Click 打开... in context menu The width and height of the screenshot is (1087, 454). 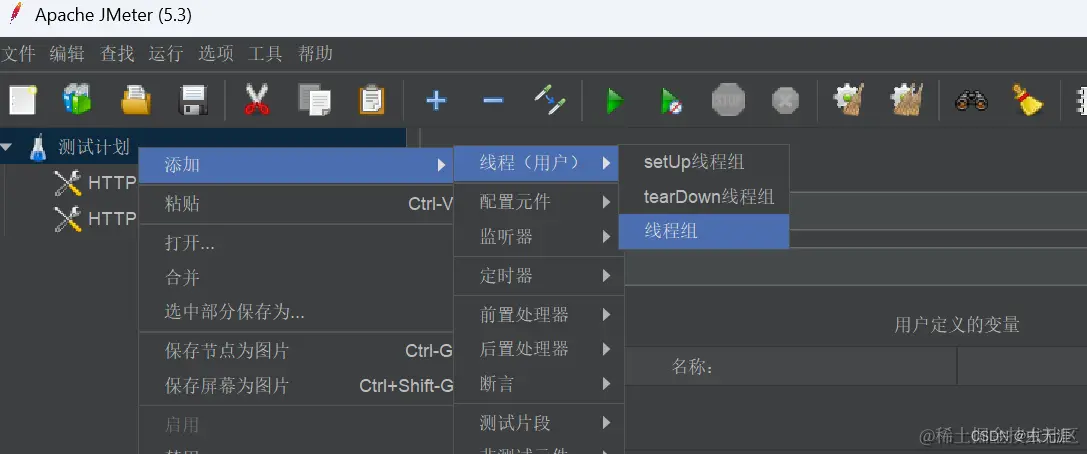(x=297, y=243)
